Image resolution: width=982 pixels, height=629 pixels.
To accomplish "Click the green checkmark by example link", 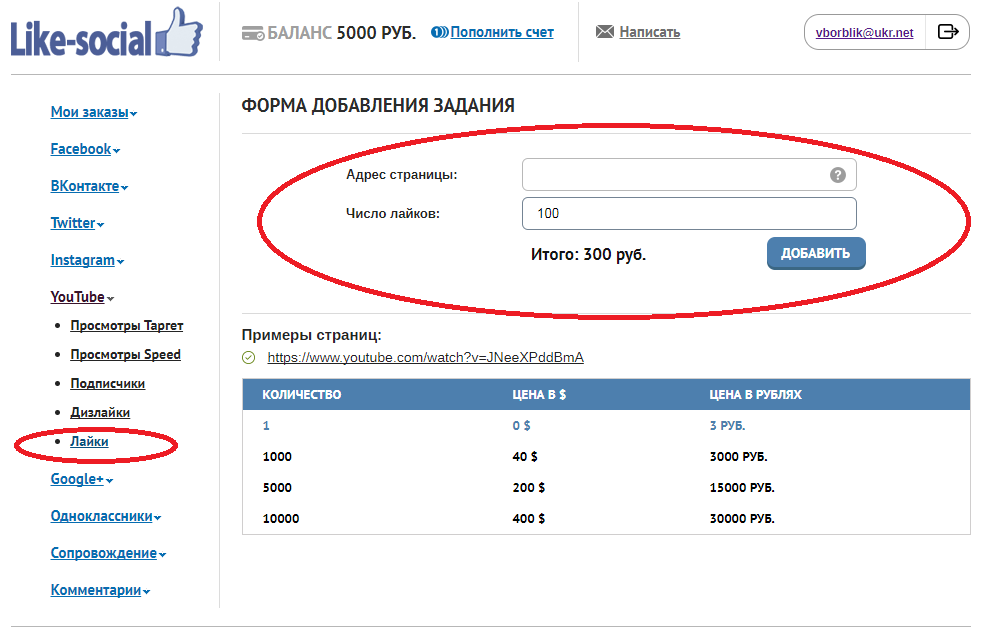I will [249, 357].
